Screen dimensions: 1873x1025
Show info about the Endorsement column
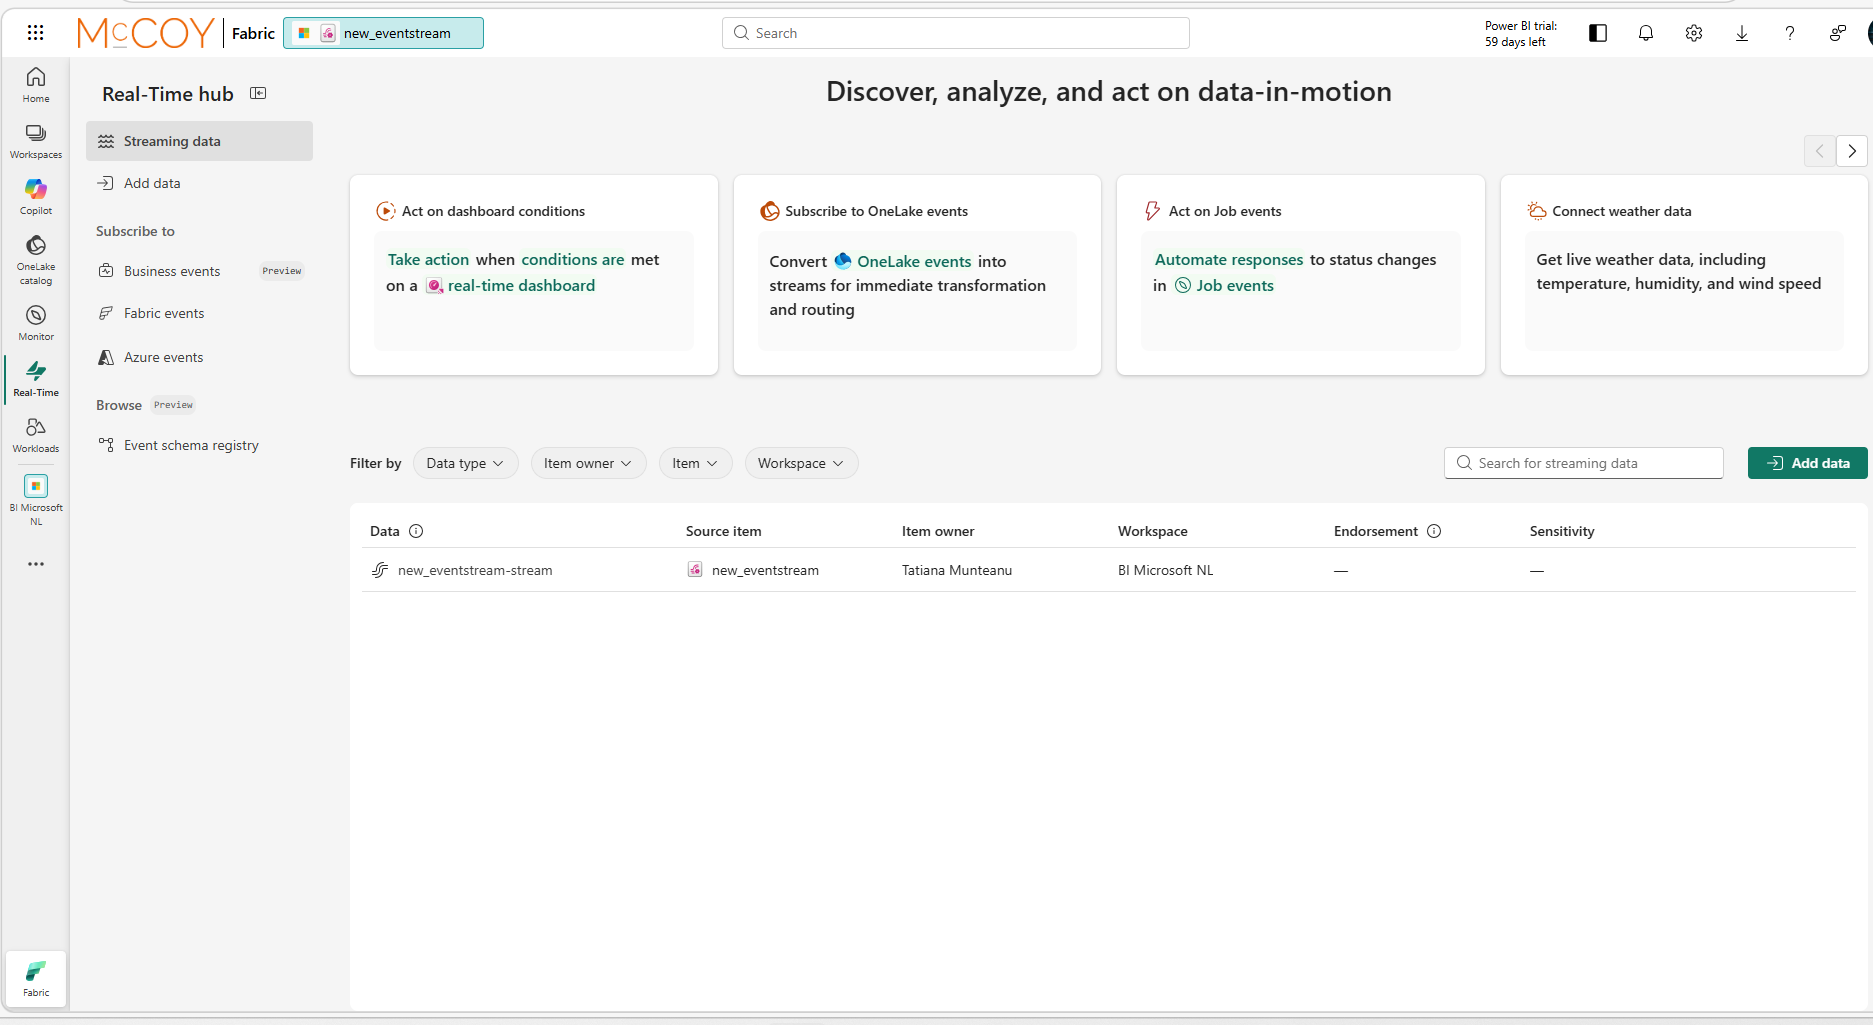[x=1434, y=531]
